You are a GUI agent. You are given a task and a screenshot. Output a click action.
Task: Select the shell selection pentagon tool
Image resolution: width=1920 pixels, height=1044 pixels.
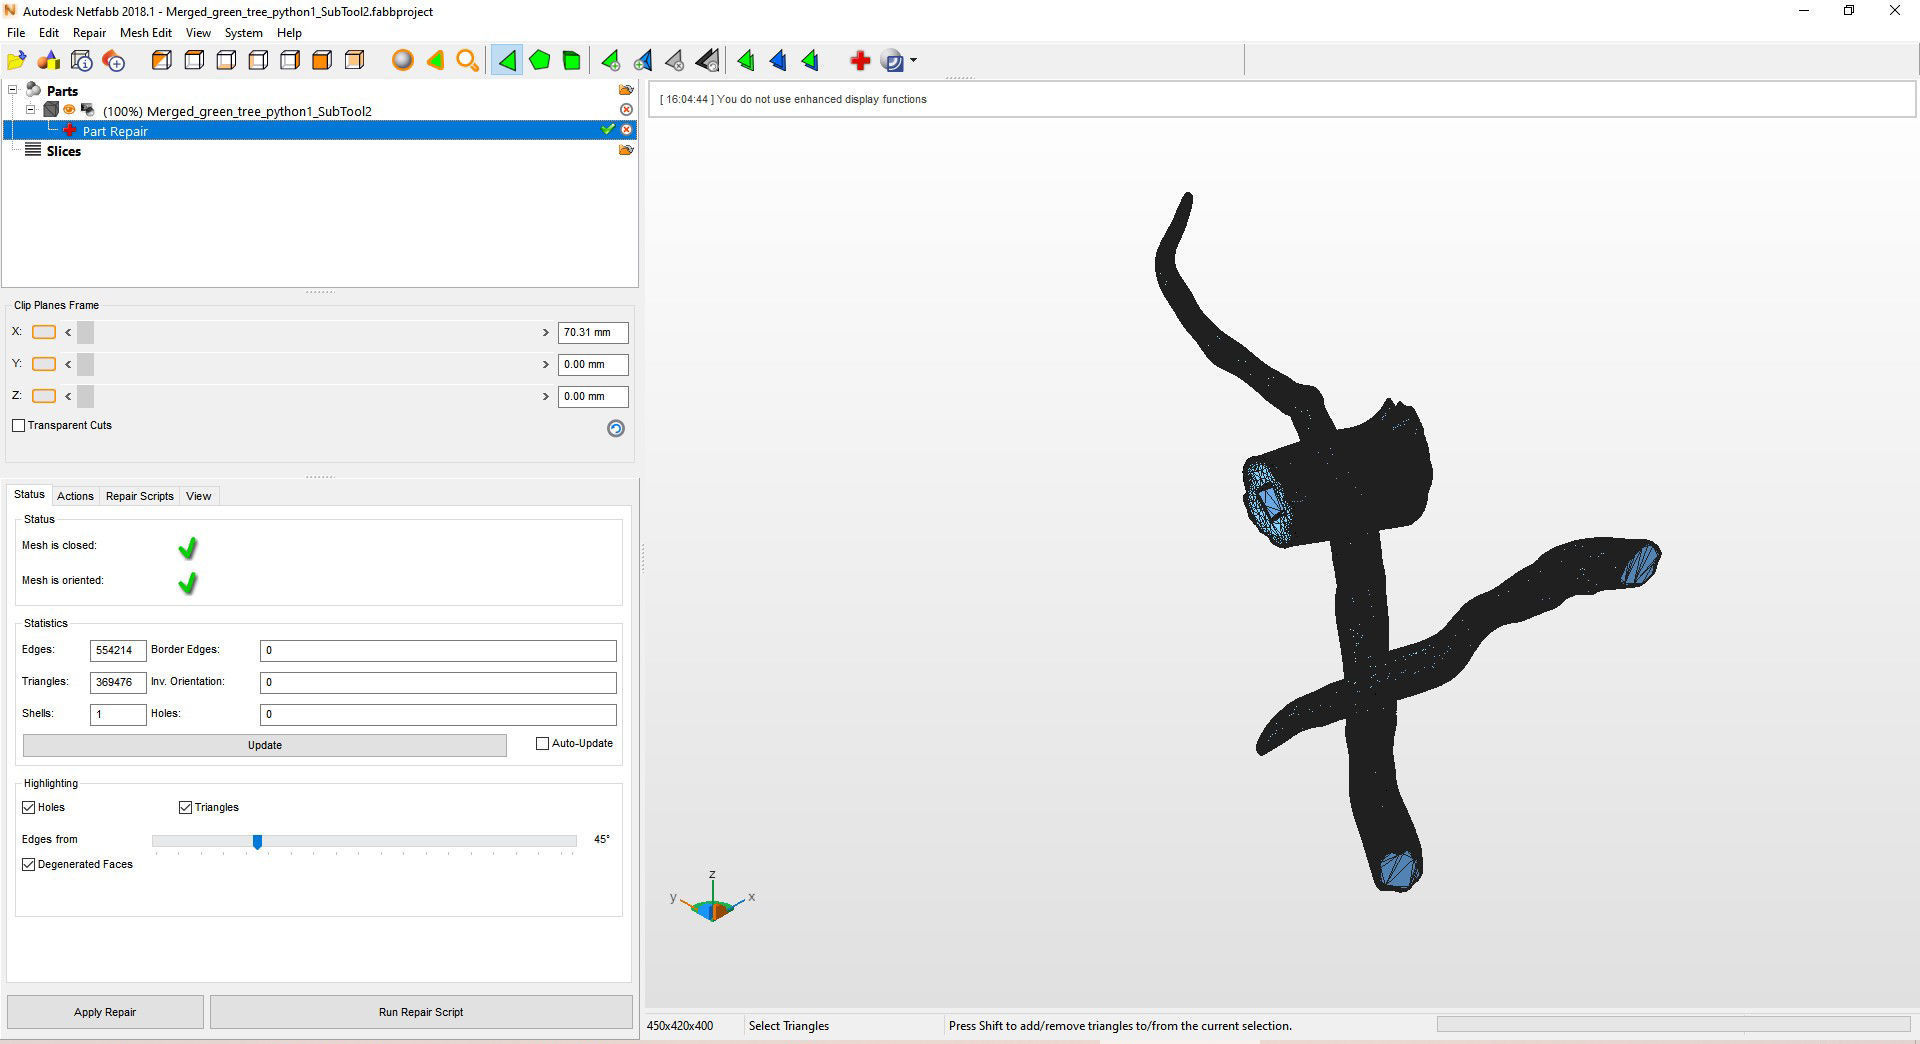pyautogui.click(x=540, y=60)
